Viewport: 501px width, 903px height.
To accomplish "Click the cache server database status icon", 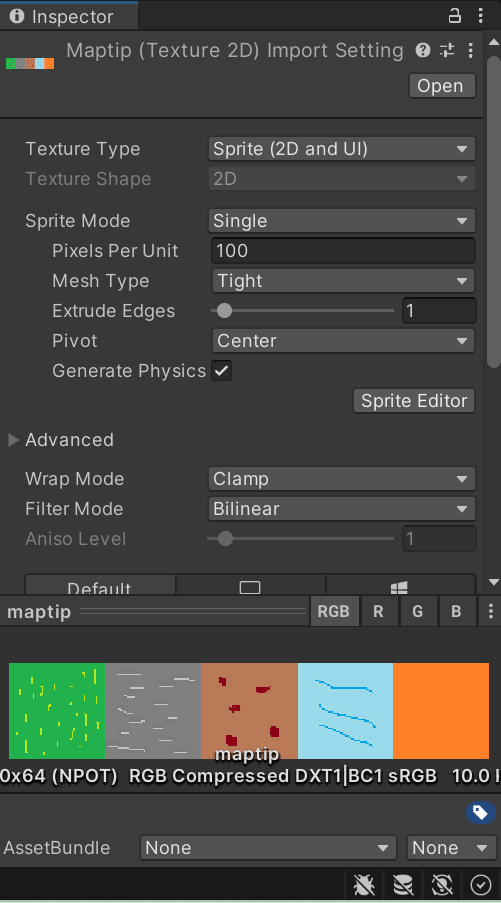I will coord(403,885).
